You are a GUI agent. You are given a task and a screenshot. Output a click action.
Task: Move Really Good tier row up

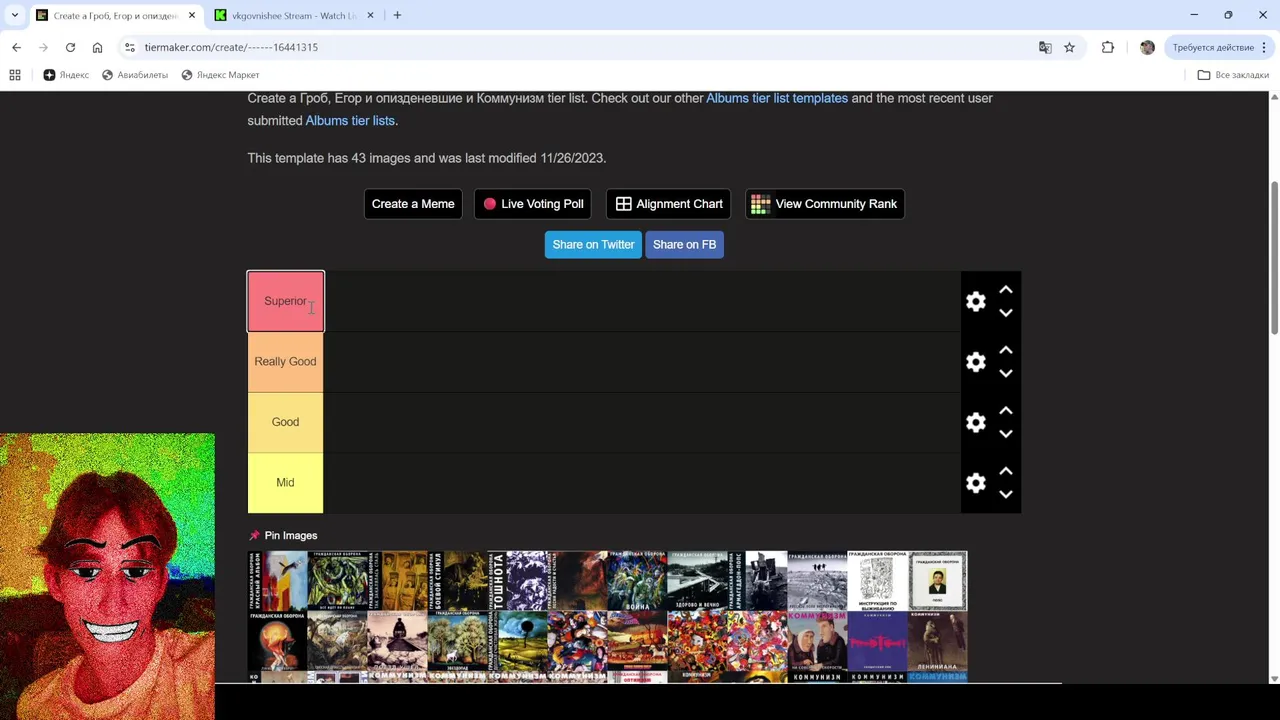click(x=1006, y=351)
